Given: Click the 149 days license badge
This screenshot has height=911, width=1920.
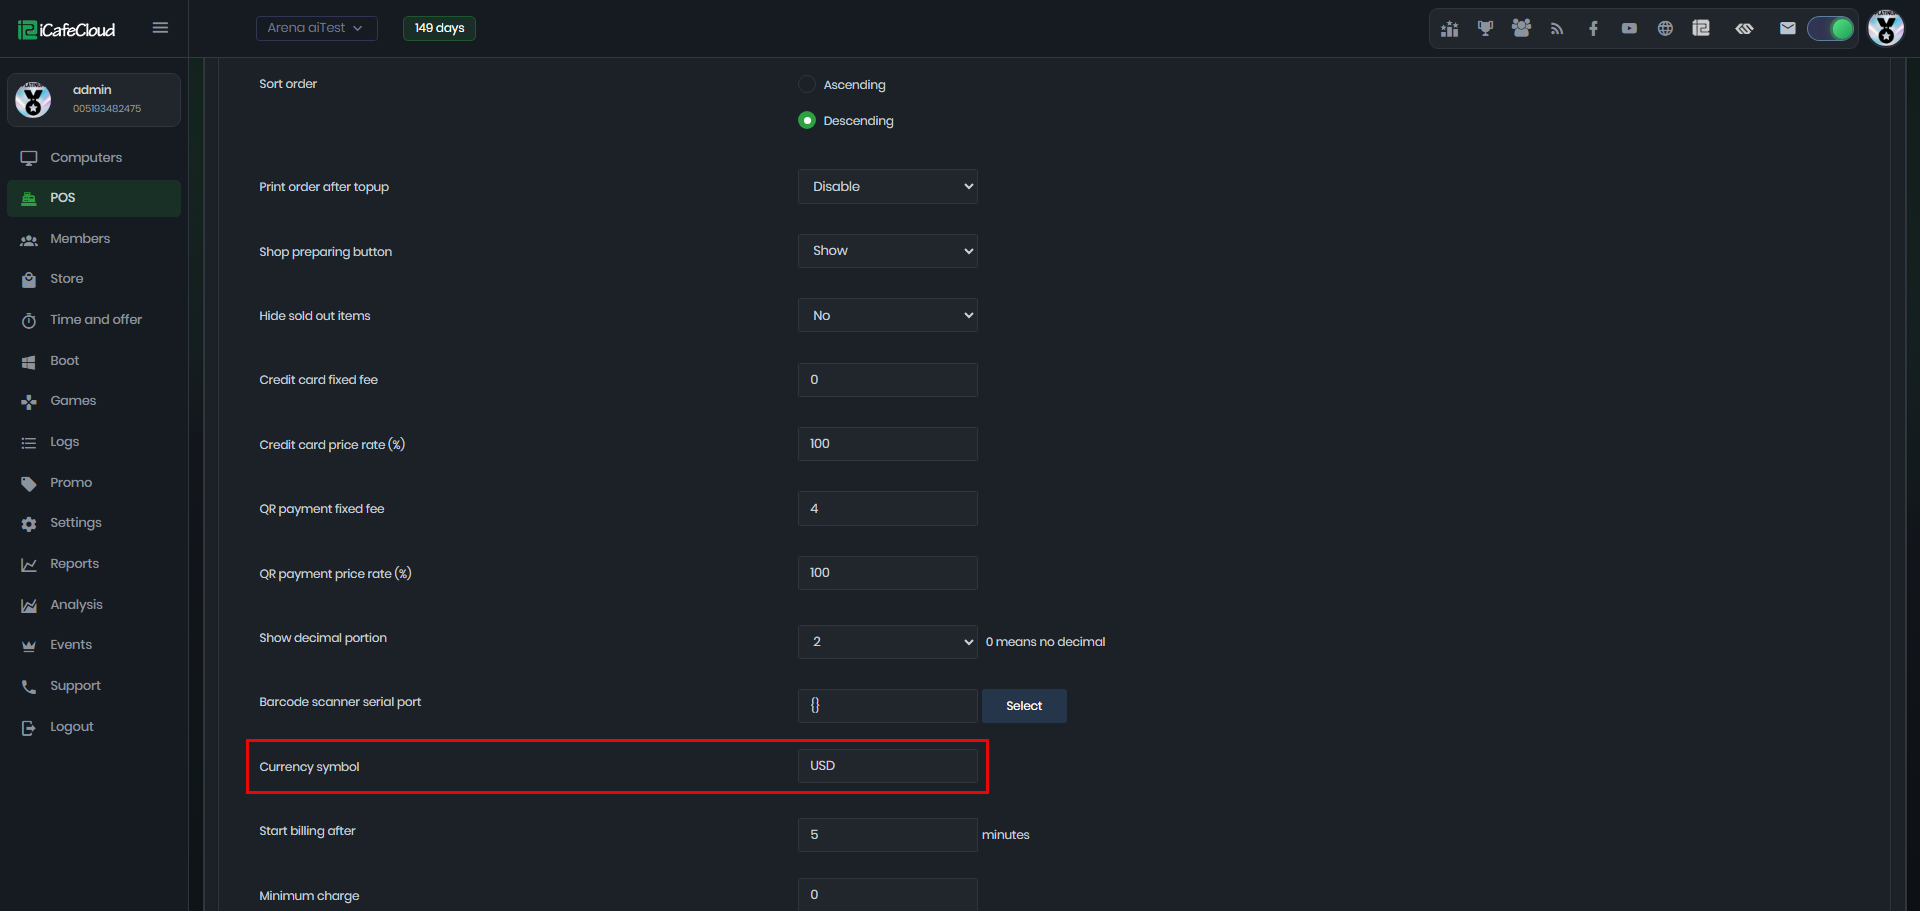Looking at the screenshot, I should coord(439,28).
